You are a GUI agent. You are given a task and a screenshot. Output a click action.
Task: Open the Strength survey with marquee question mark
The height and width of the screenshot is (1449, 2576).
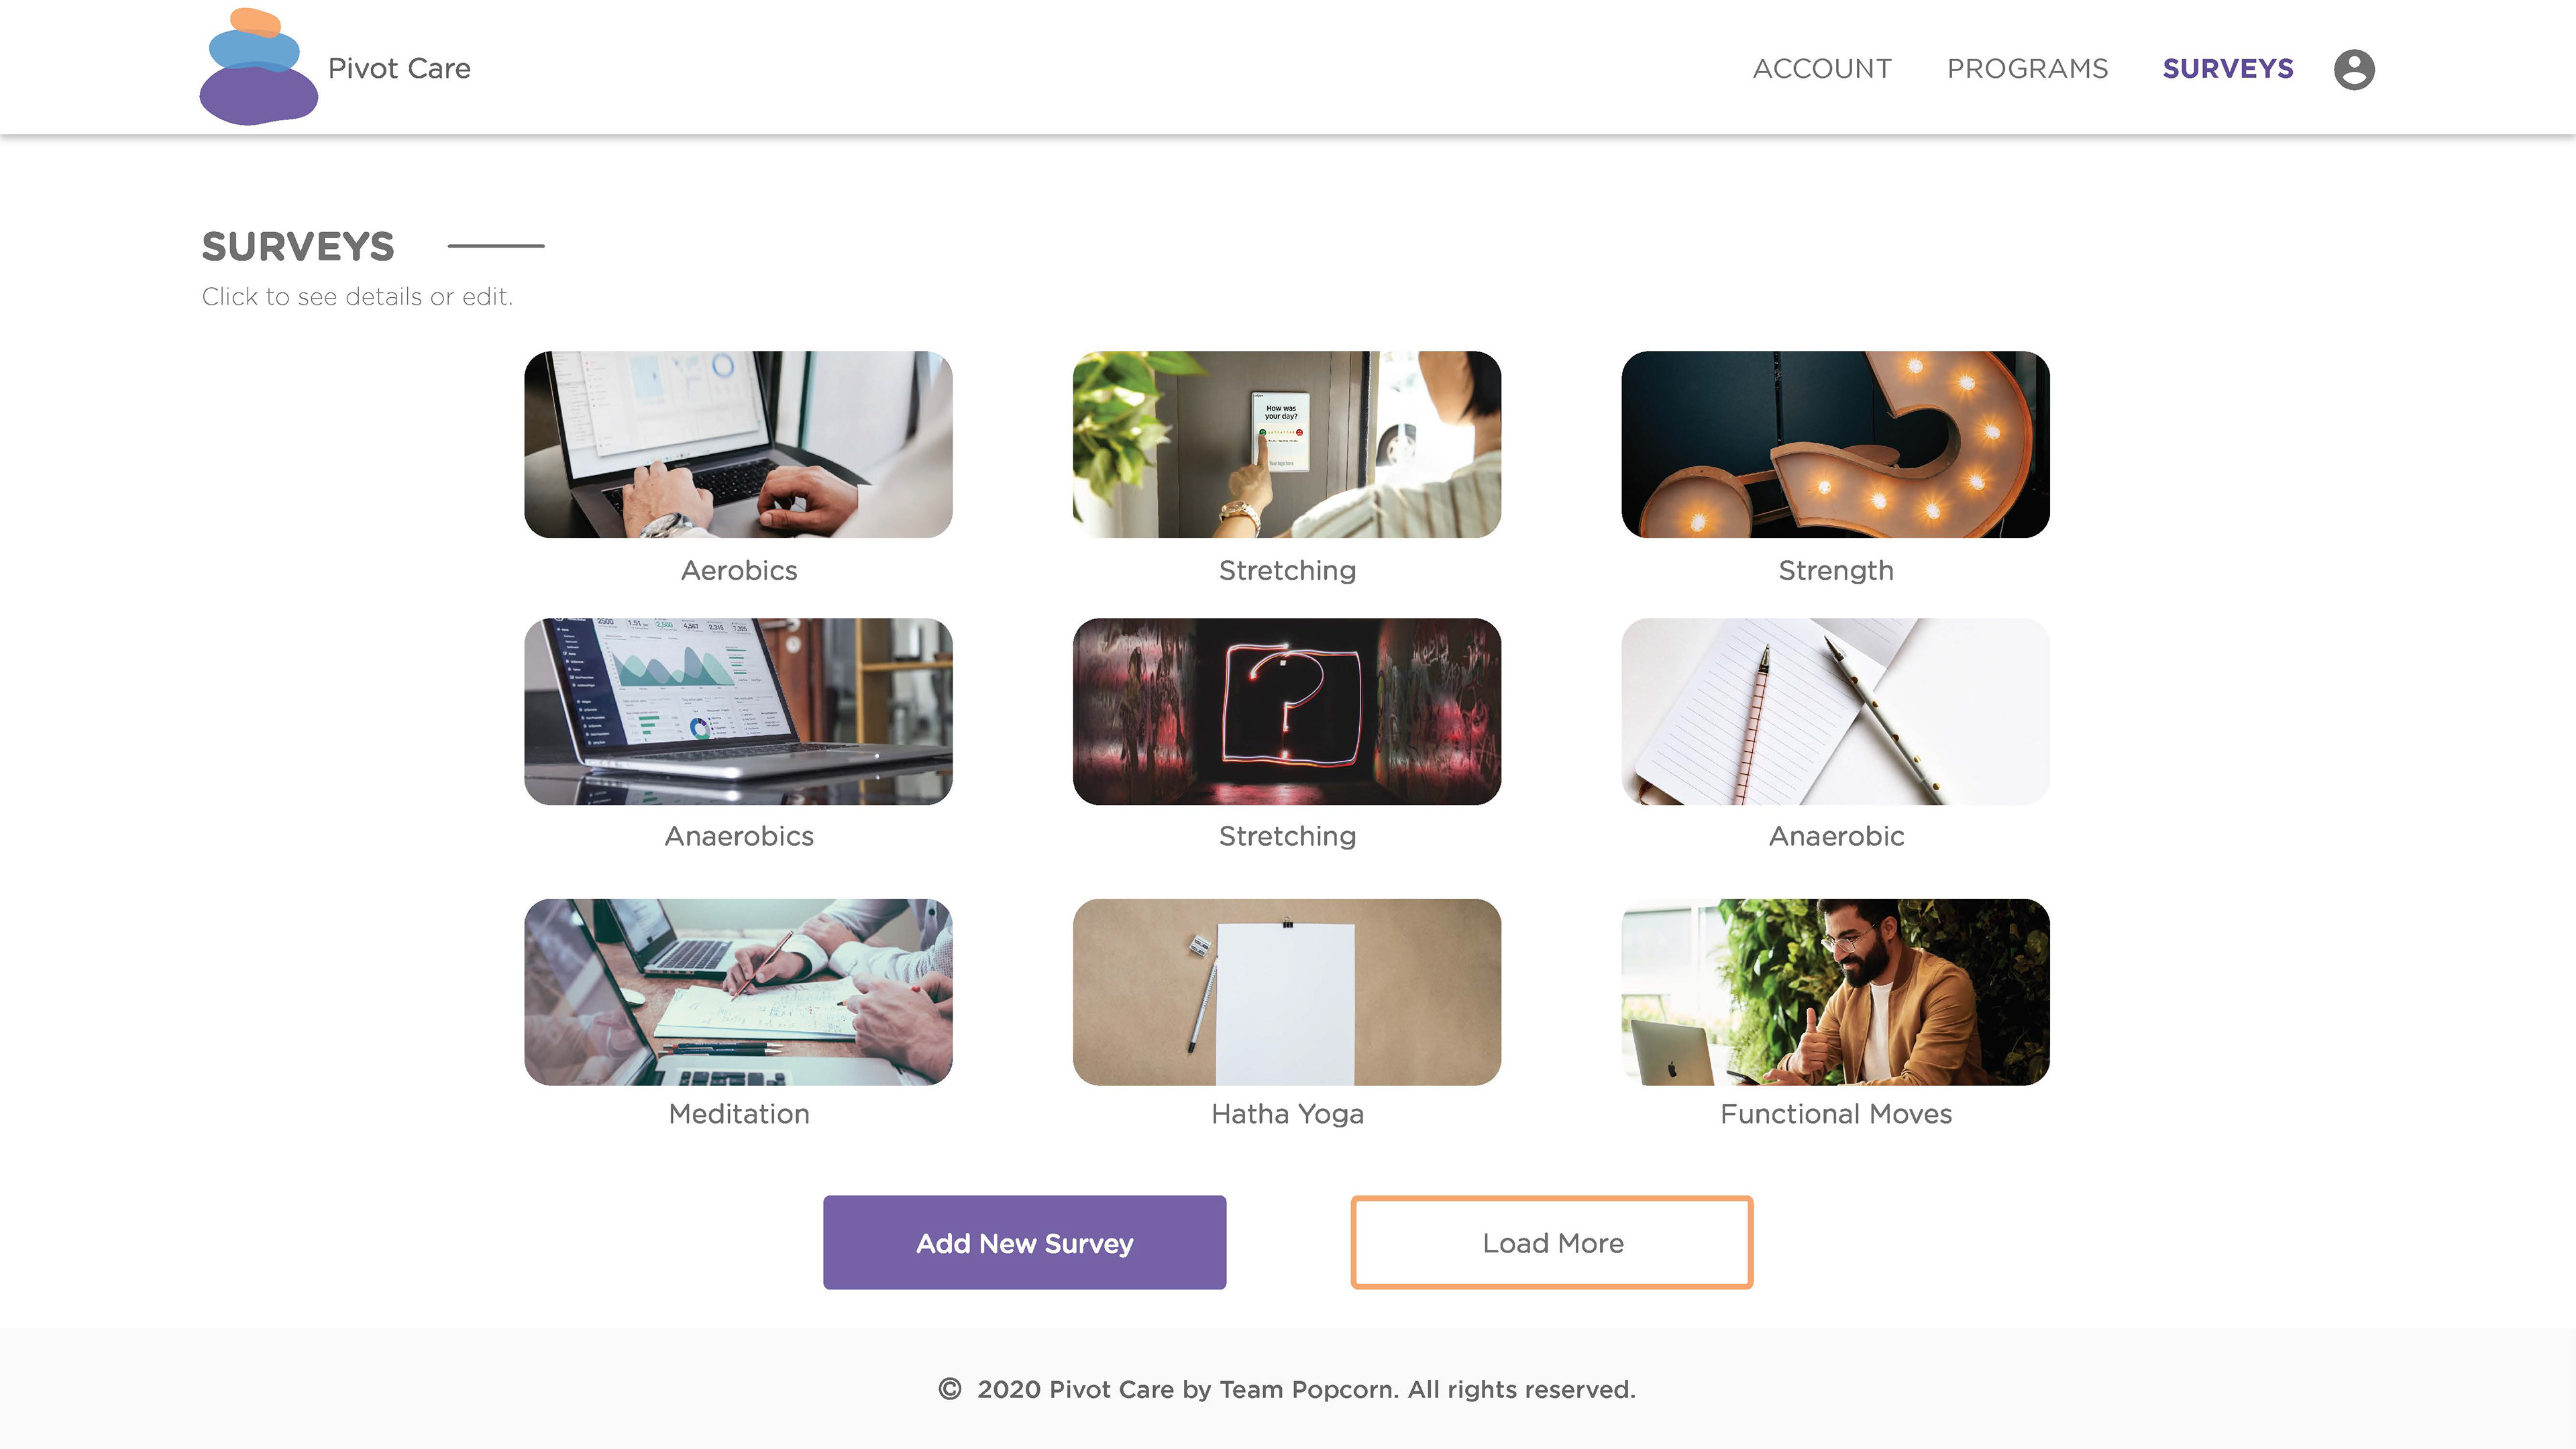click(x=1835, y=444)
